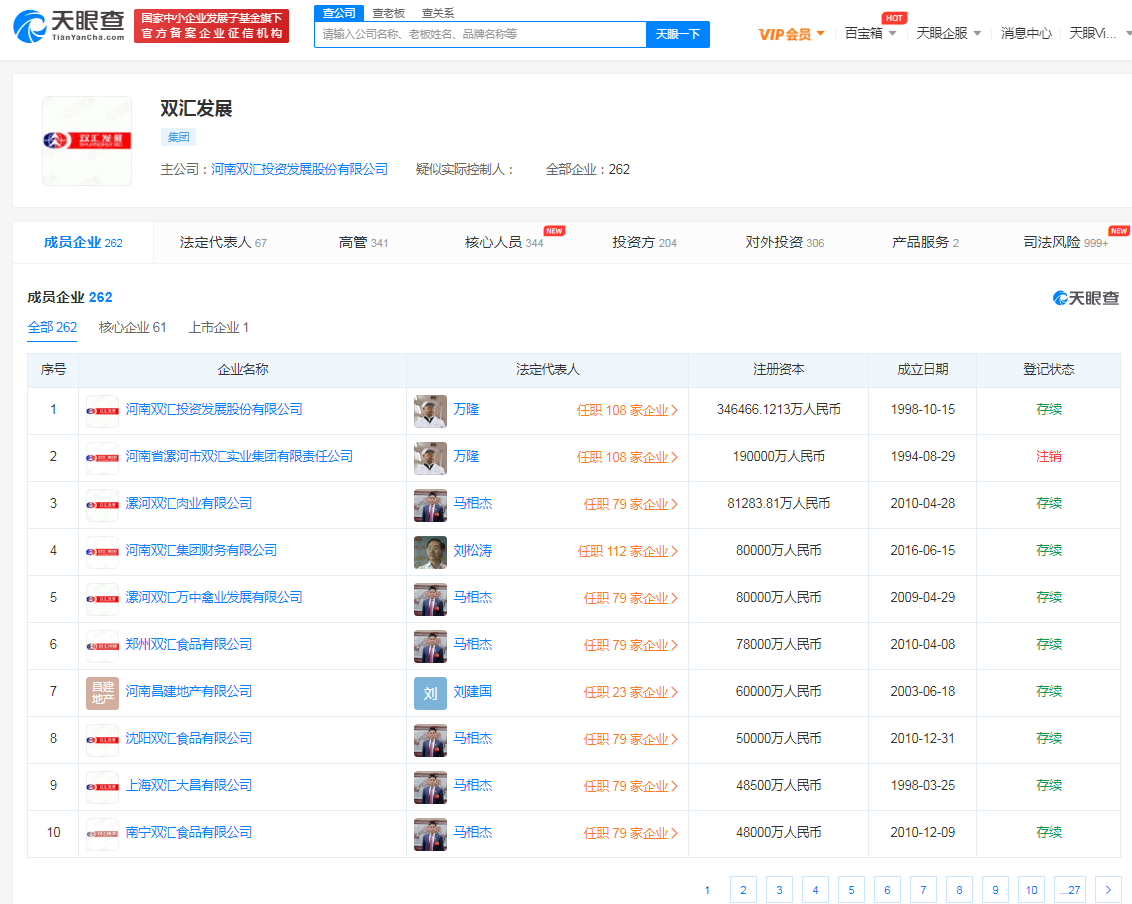Open 万隆 profile link in row 2

click(x=466, y=456)
